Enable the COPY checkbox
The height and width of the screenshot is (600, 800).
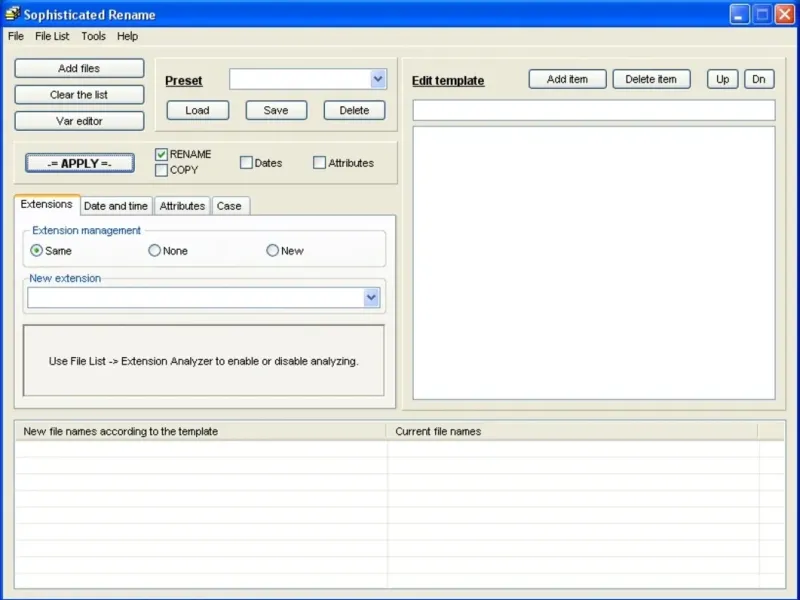pos(161,170)
